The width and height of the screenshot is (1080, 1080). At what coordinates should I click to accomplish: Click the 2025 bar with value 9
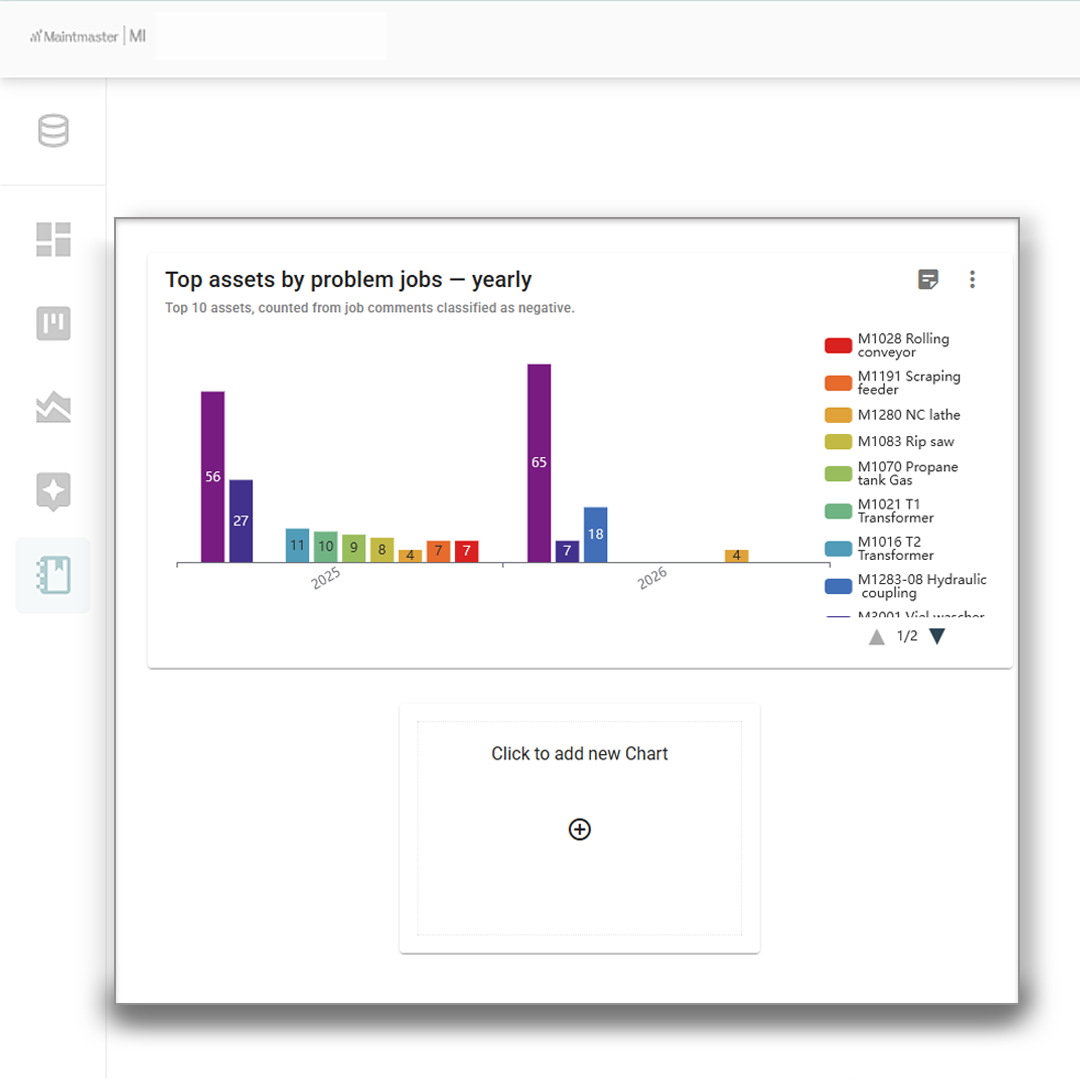click(x=354, y=548)
